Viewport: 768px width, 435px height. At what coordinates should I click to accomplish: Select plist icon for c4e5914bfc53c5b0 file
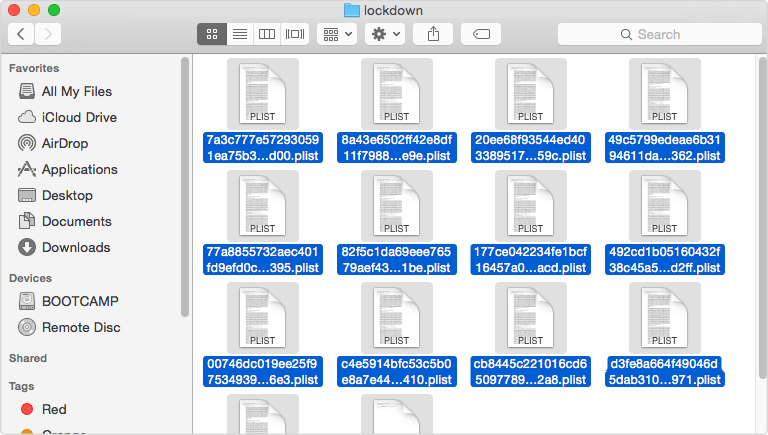(397, 318)
